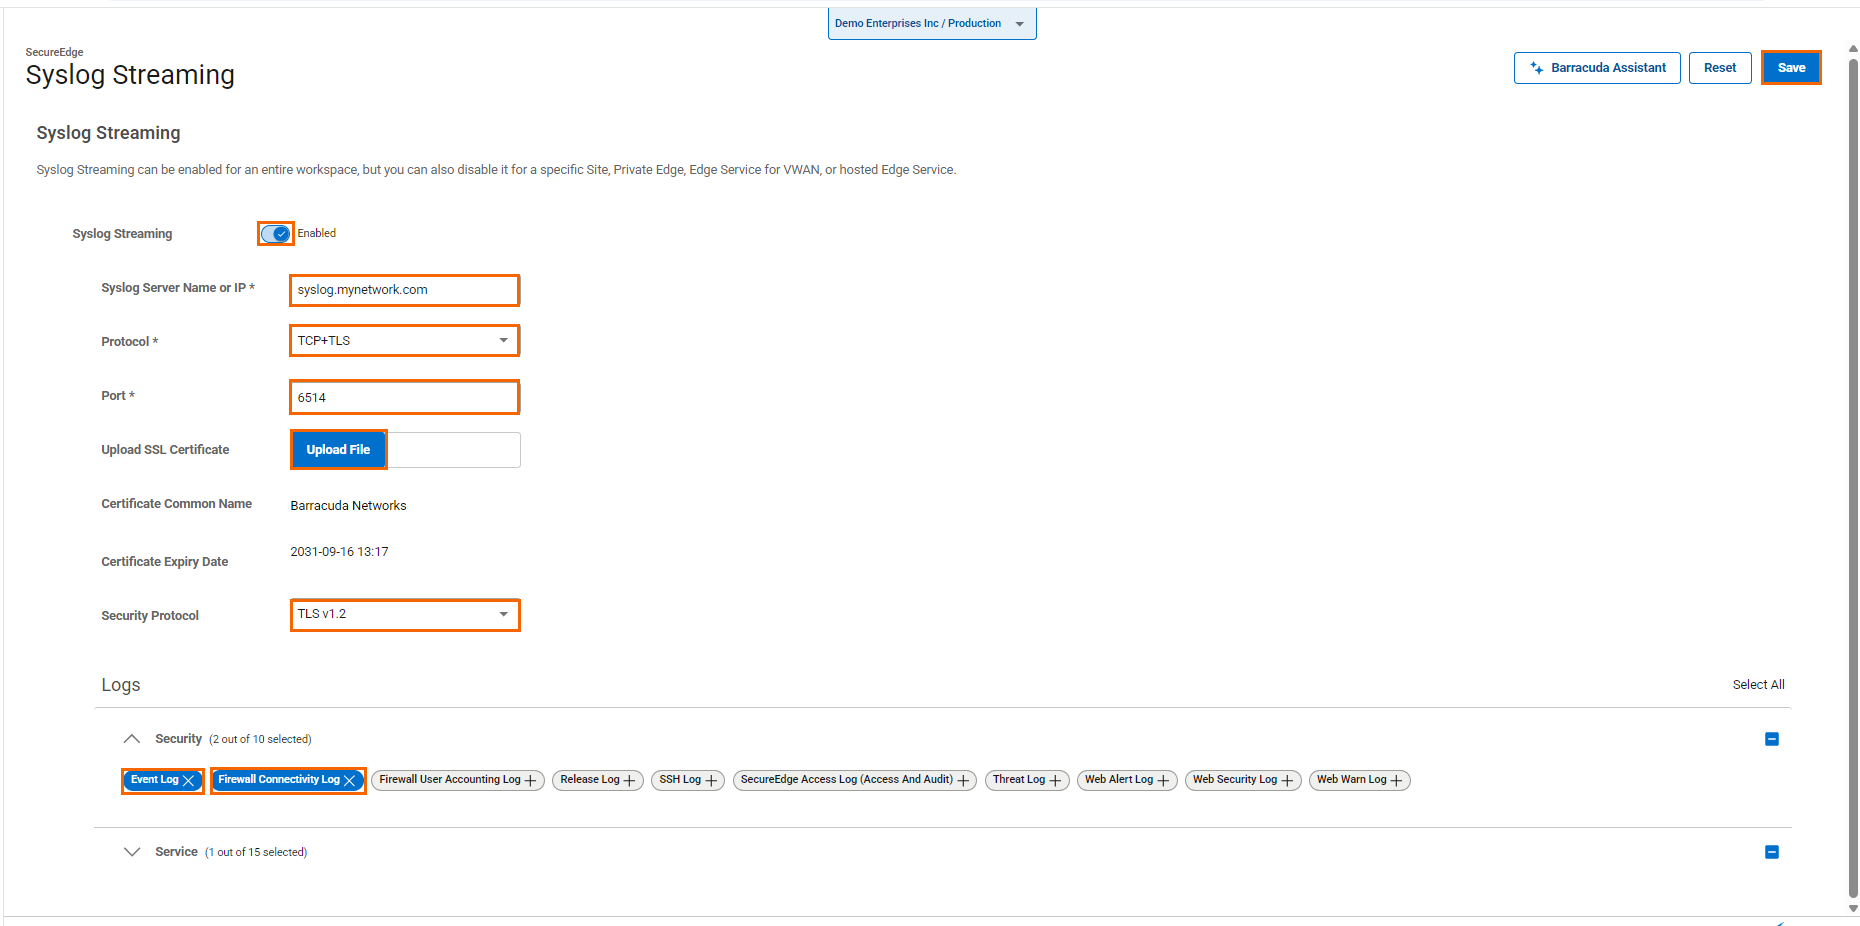Add Release Log via plus icon
The height and width of the screenshot is (926, 1860).
(629, 780)
